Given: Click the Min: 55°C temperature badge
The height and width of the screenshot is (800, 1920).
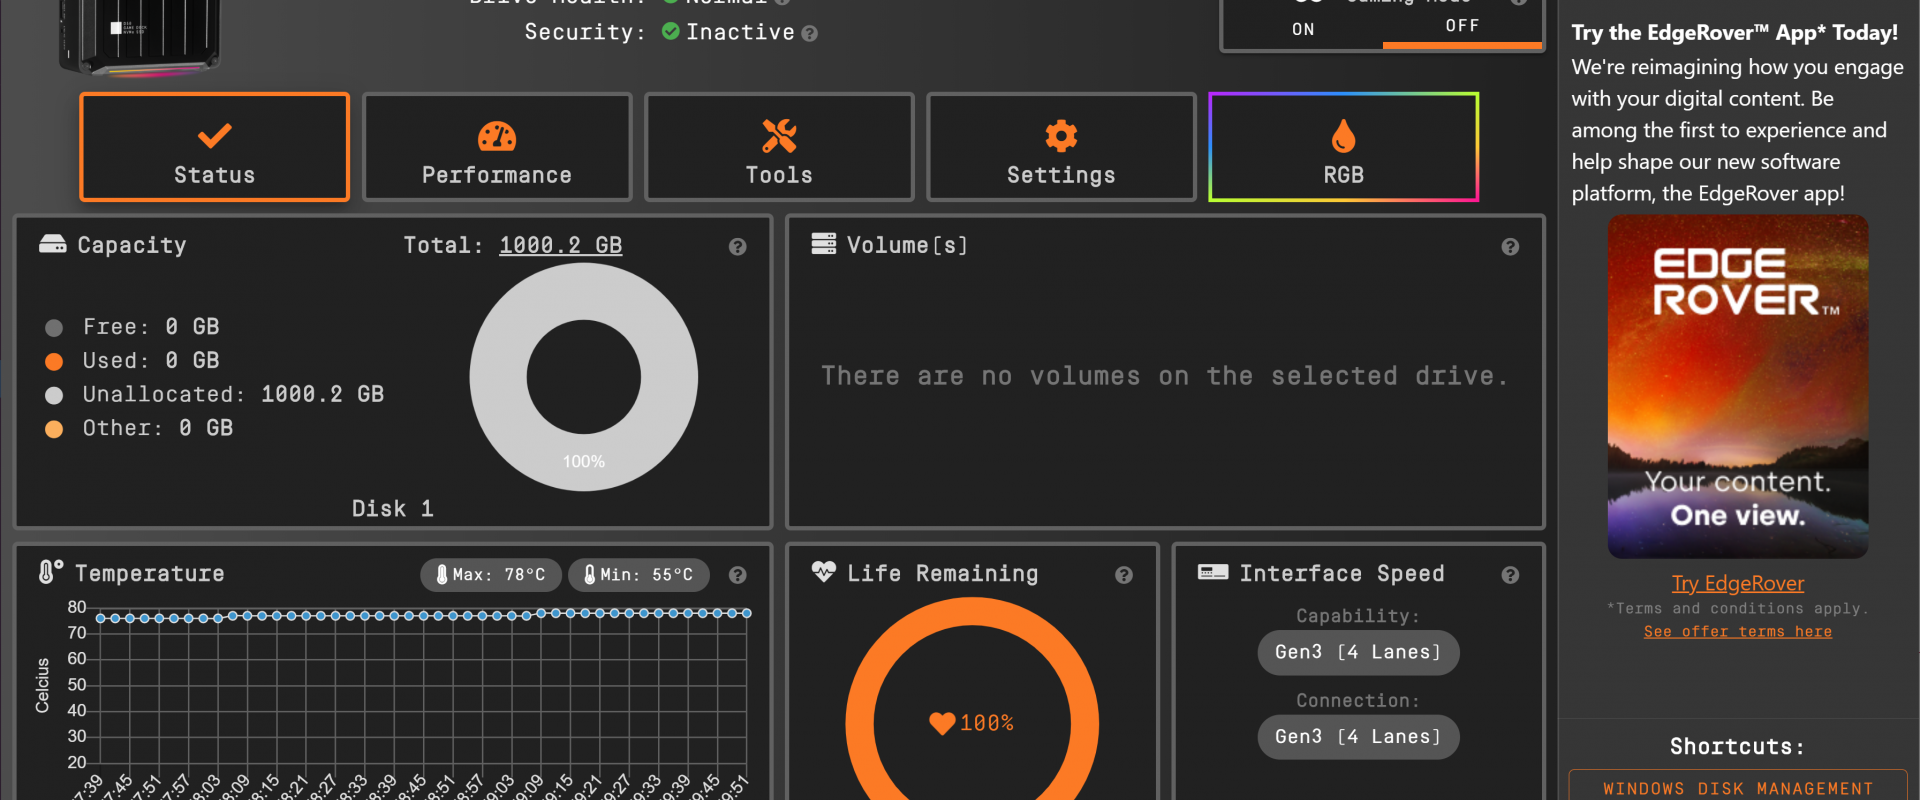Looking at the screenshot, I should pos(639,575).
